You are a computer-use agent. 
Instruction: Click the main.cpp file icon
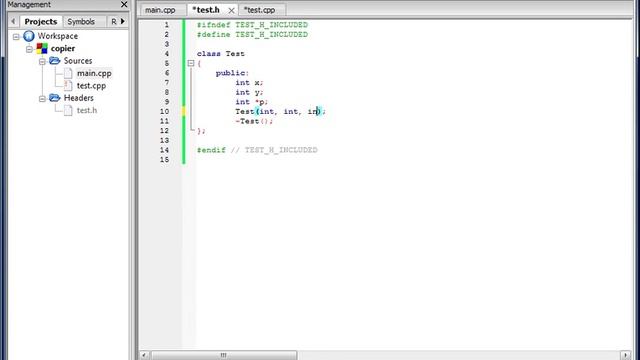coord(68,73)
